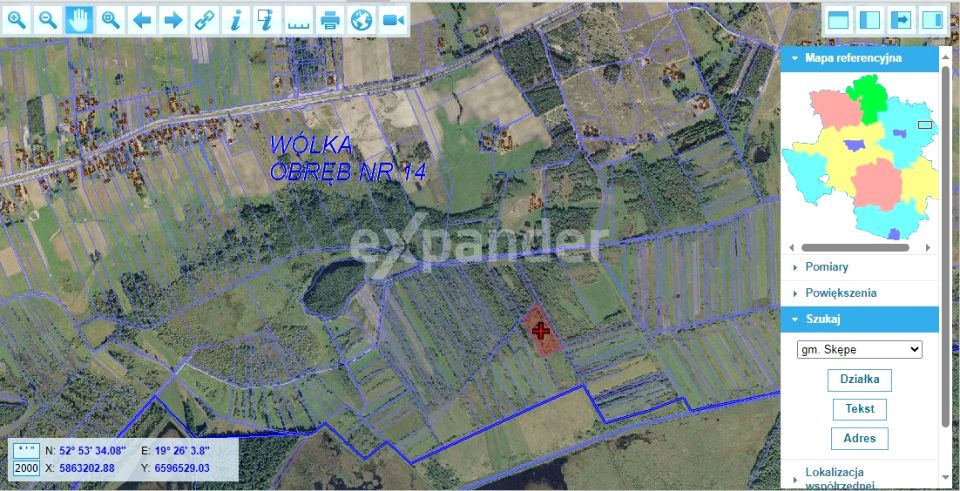Click the chain link icon
Image resolution: width=960 pixels, height=491 pixels.
pos(204,20)
